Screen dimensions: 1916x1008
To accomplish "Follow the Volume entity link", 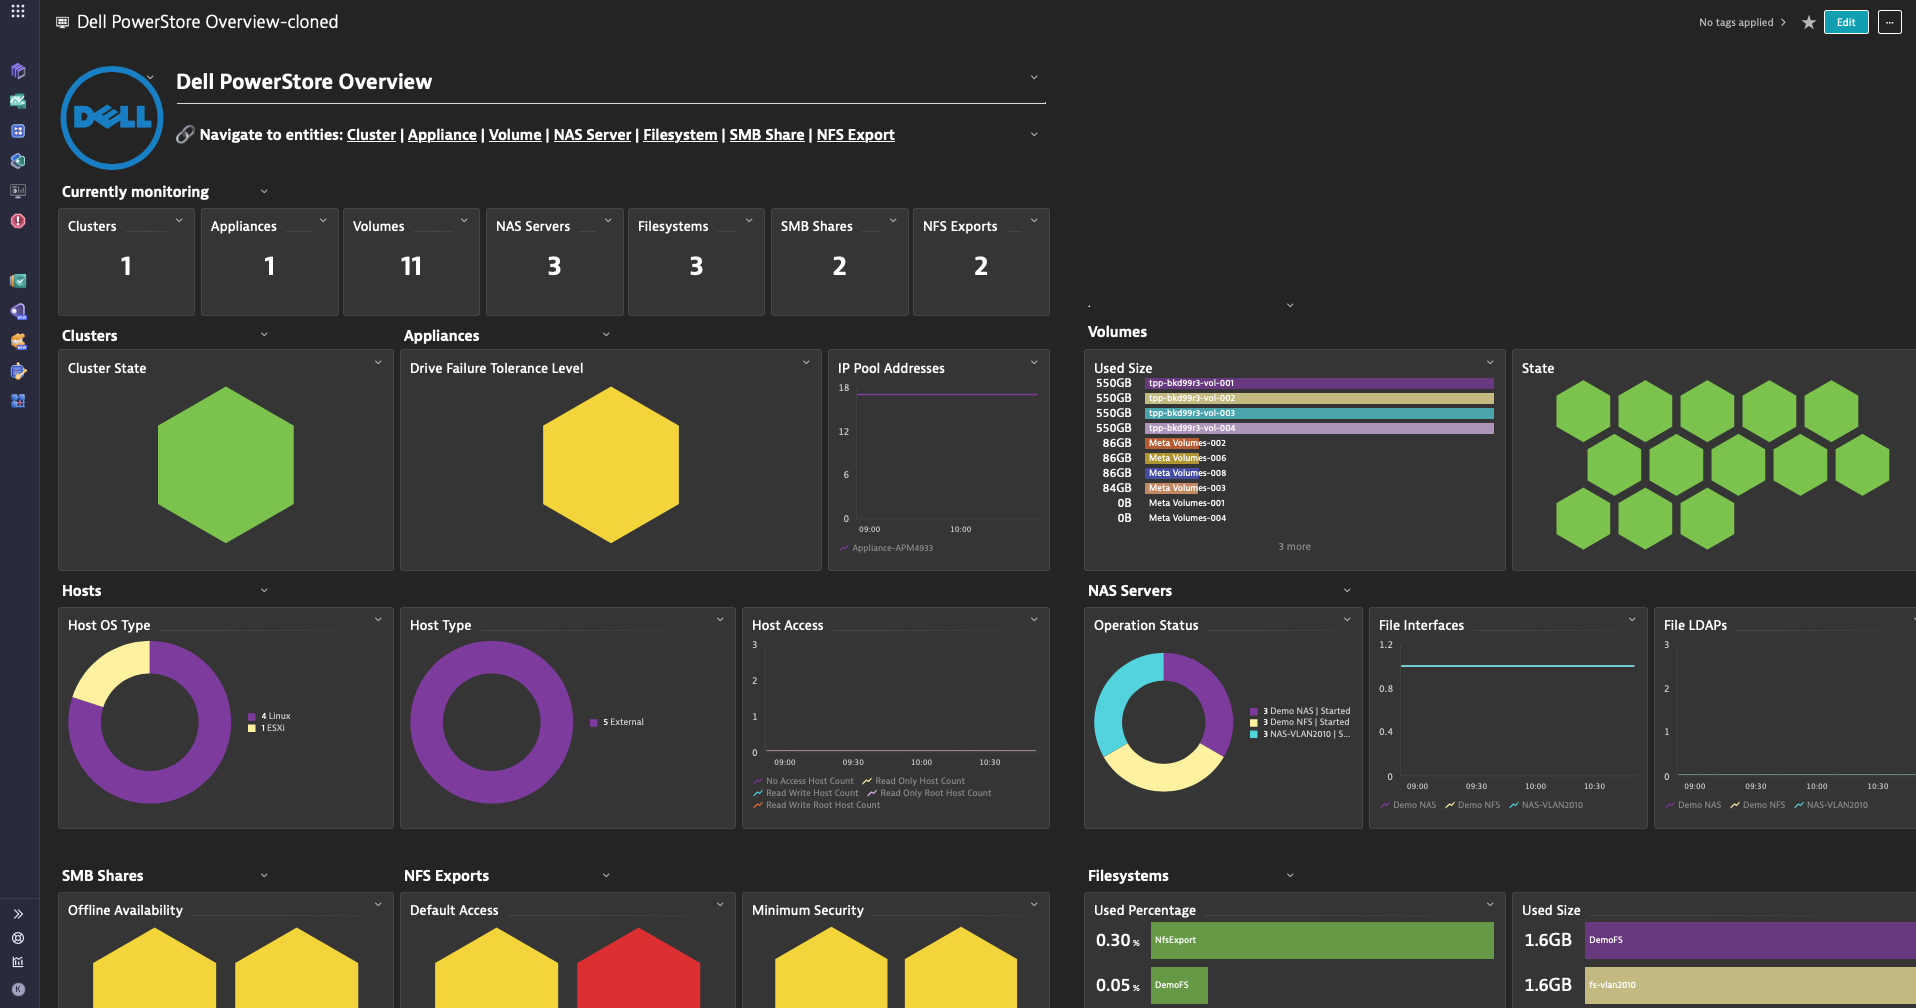I will point(515,135).
